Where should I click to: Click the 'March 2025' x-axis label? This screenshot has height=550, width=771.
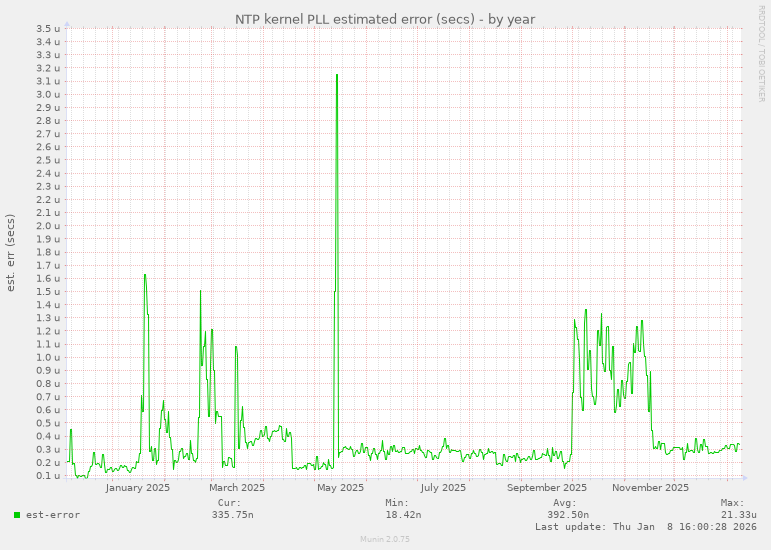pos(237,488)
